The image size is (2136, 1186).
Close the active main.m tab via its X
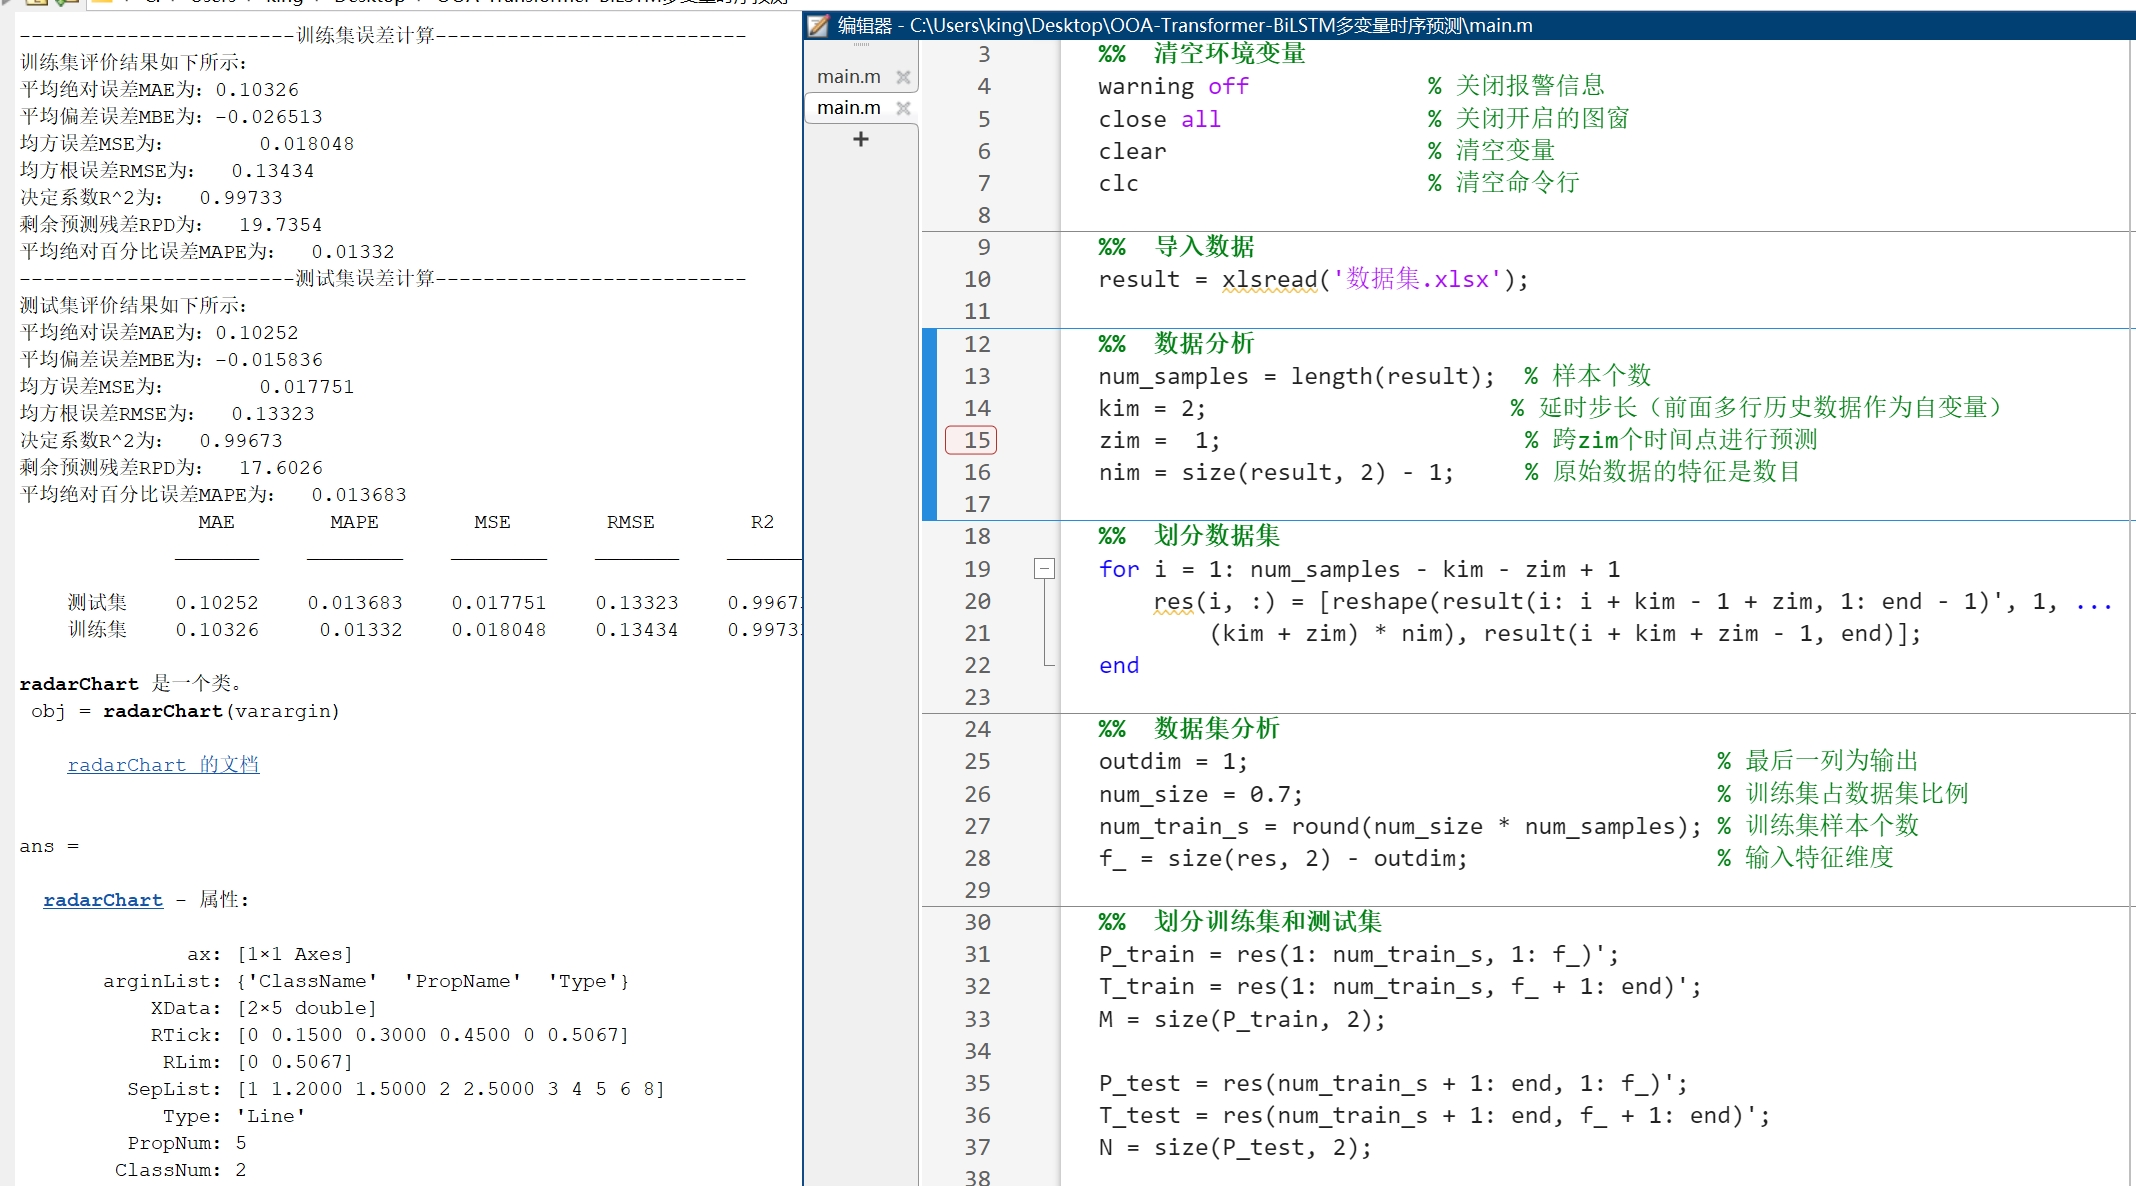903,108
